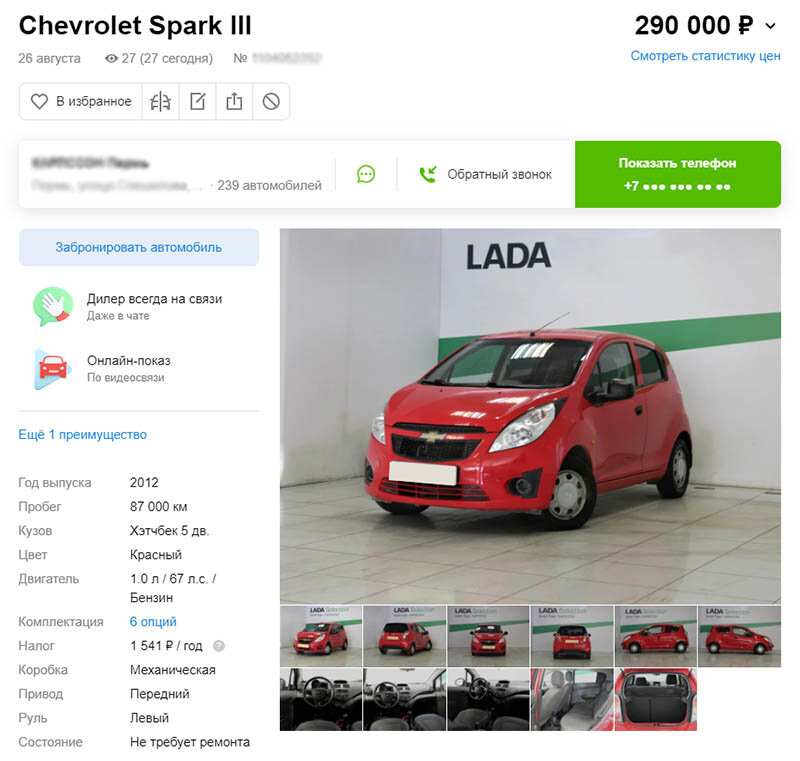
Task: Click the share icon
Action: tap(234, 102)
